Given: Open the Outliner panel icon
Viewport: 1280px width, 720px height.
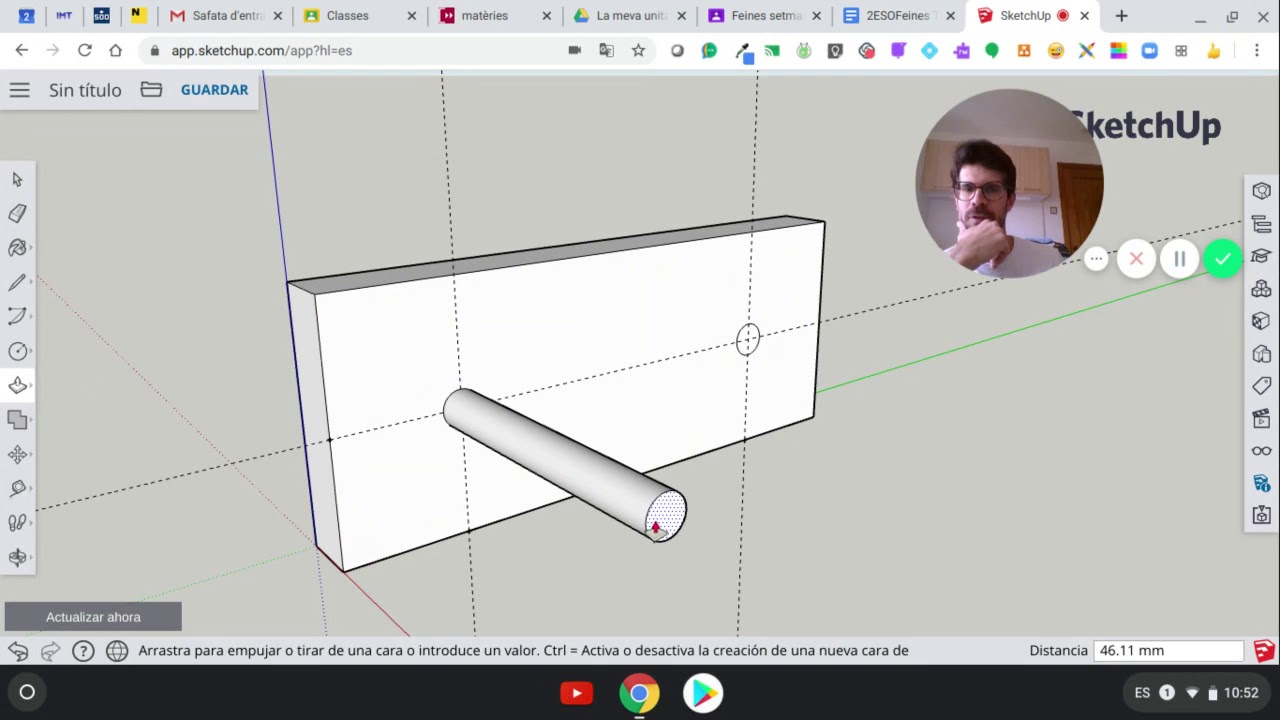Looking at the screenshot, I should [x=1261, y=224].
